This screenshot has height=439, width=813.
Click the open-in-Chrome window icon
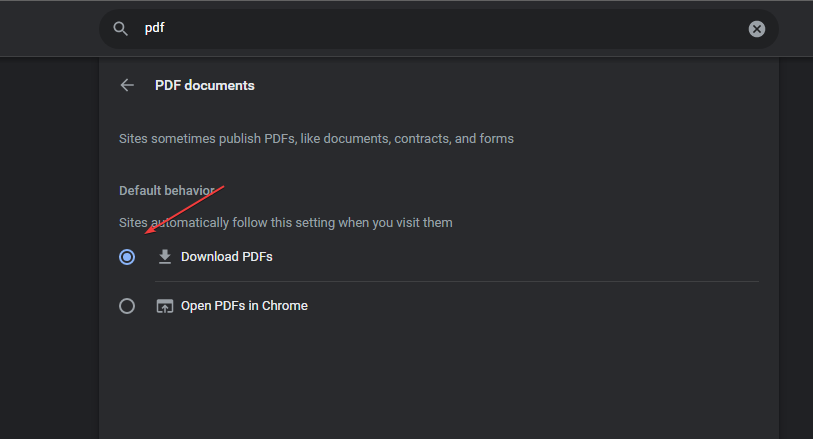(x=165, y=306)
